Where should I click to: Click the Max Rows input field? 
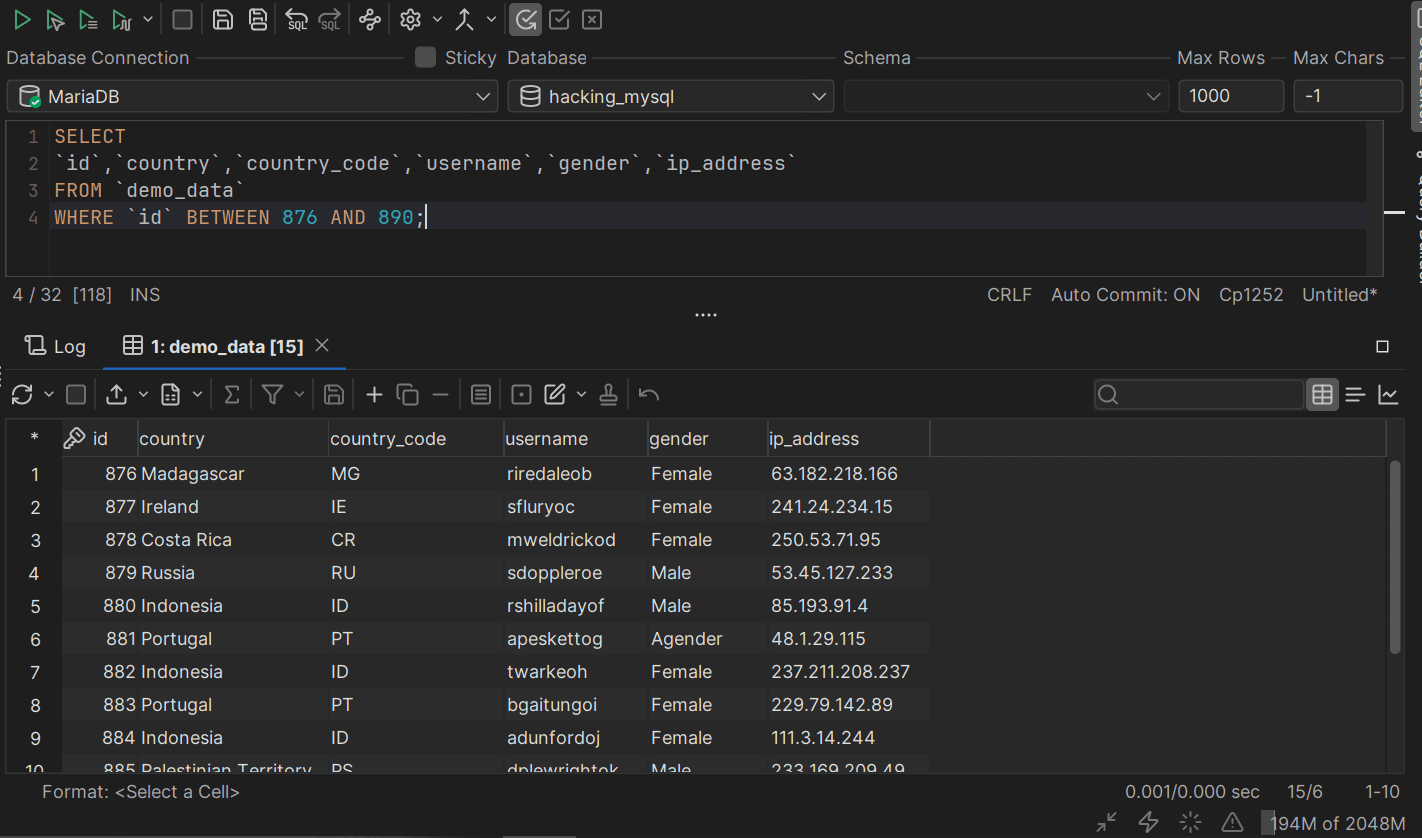1230,97
